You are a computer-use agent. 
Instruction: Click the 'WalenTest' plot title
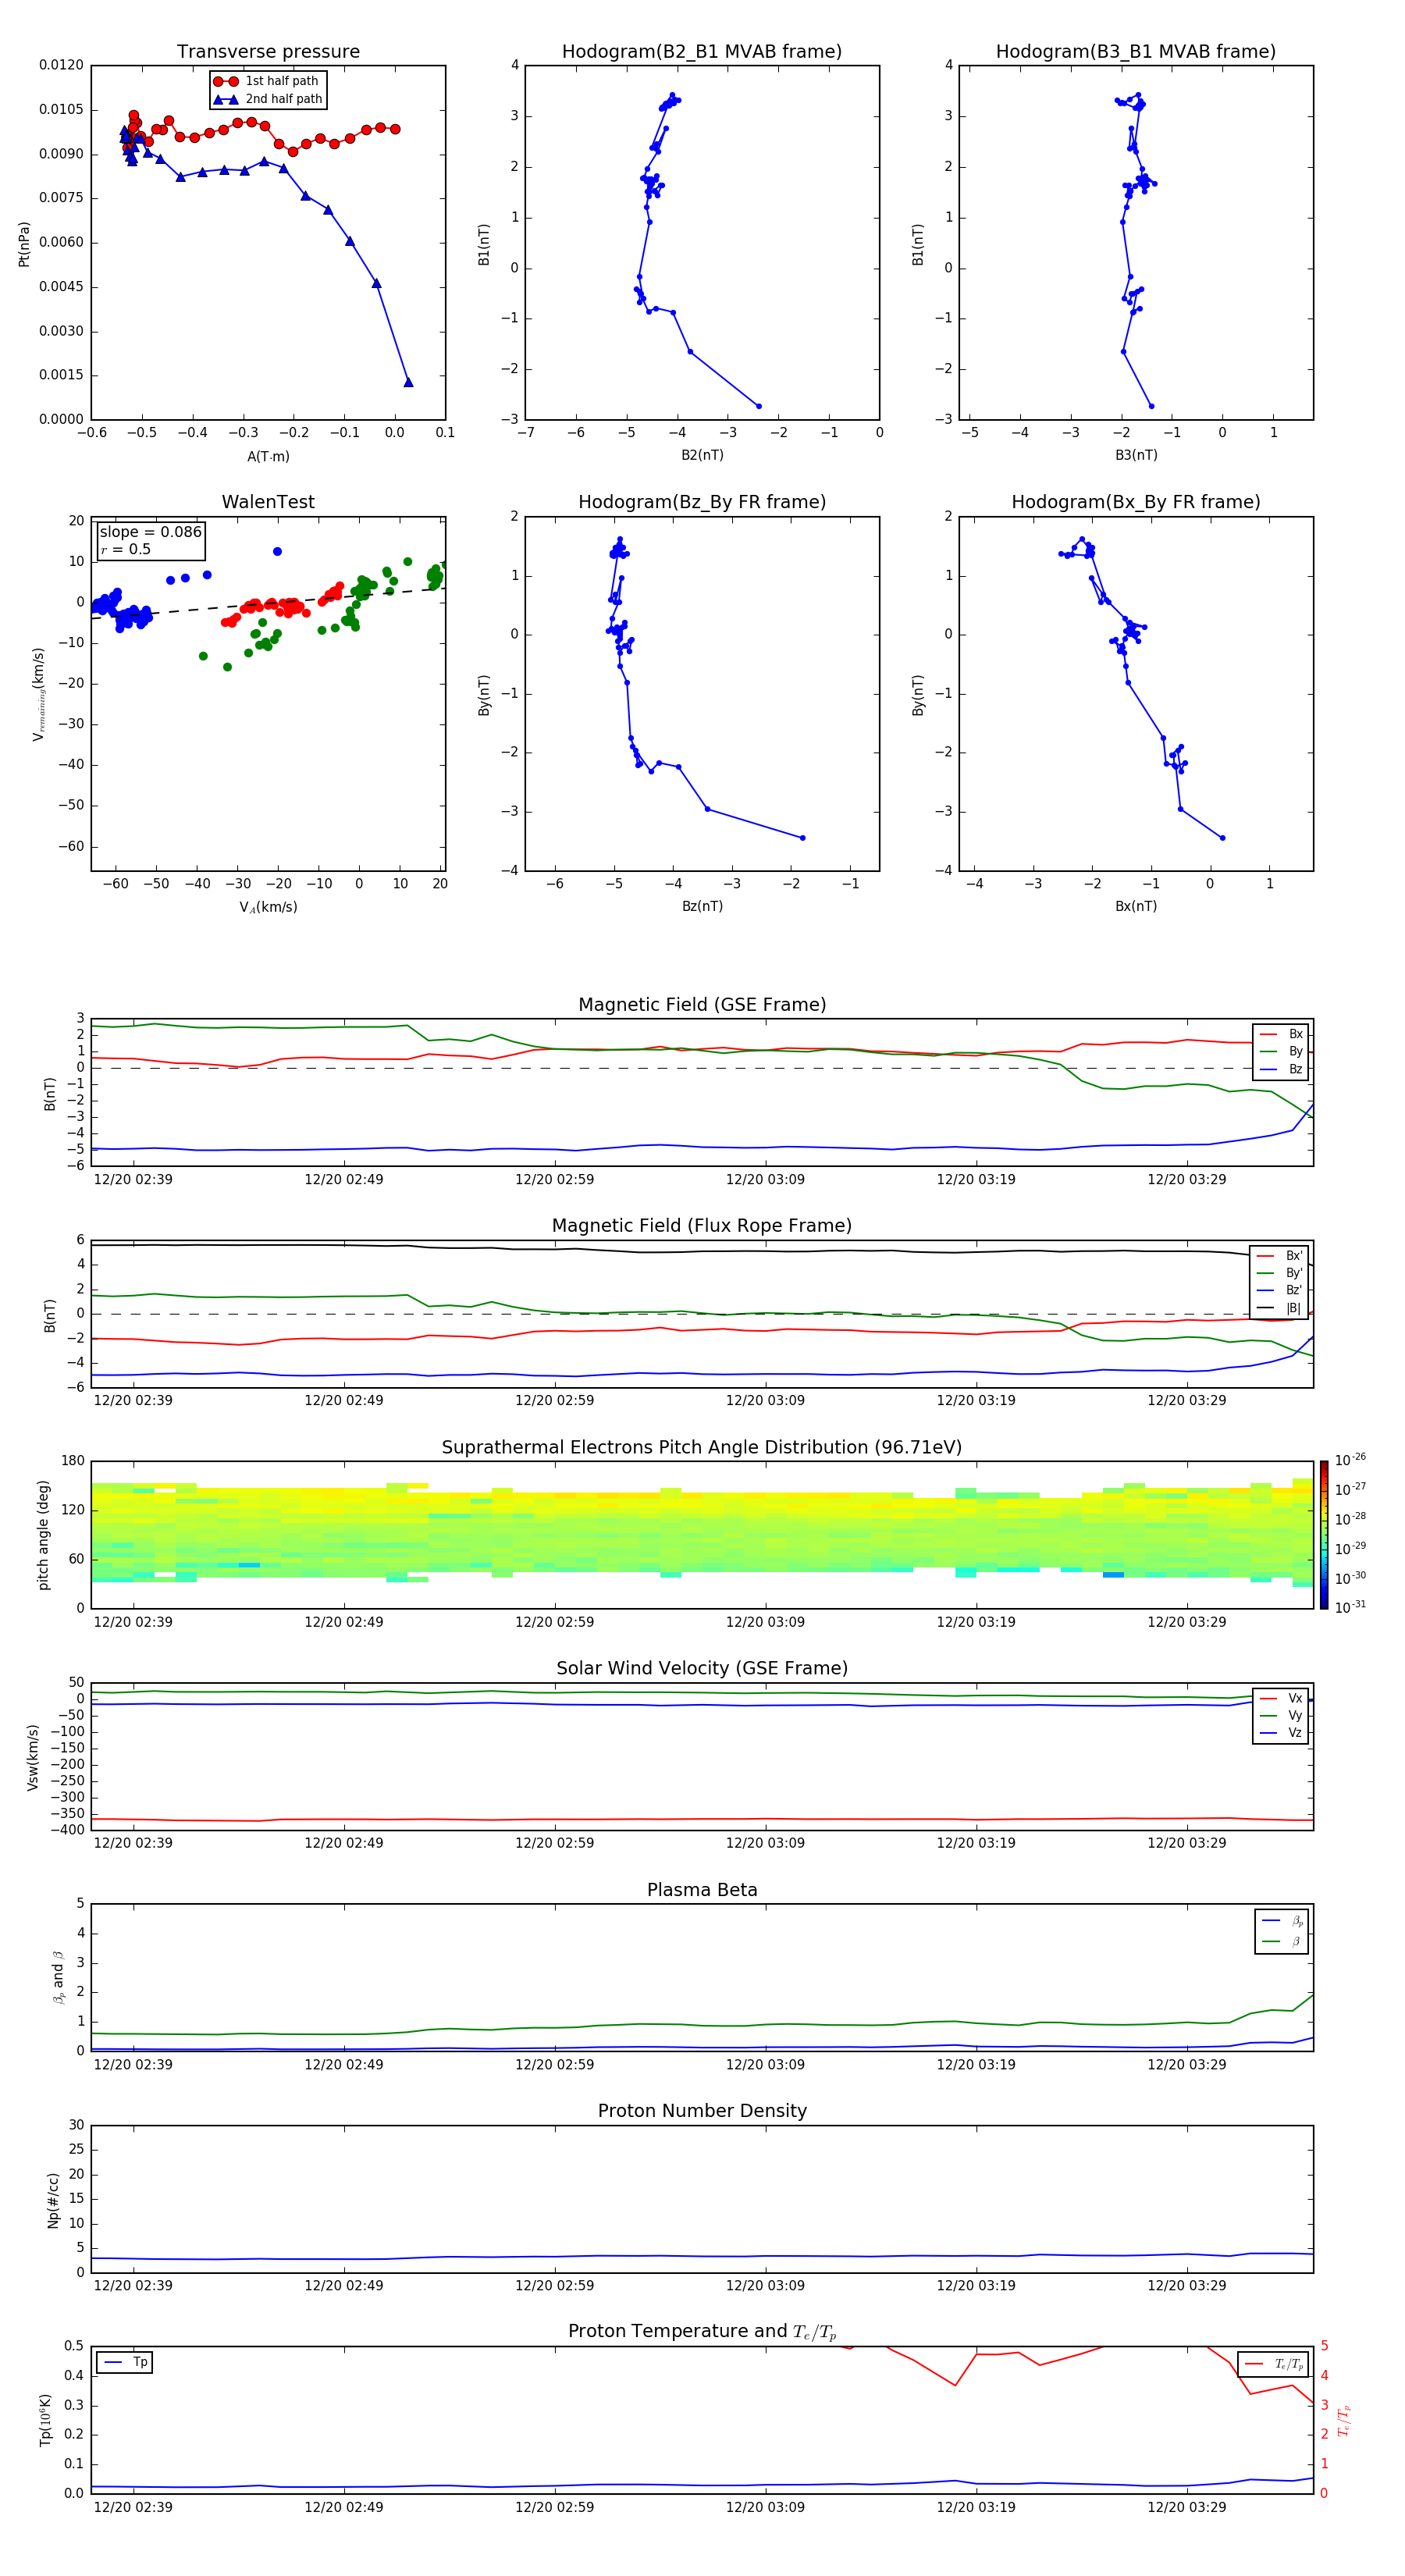pos(268,502)
